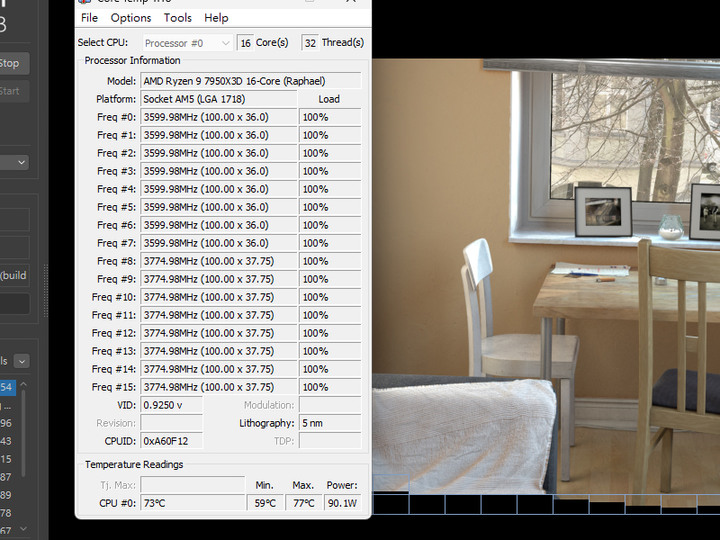The width and height of the screenshot is (720, 540).
Task: Click the Freq #0 frequency value
Action: pyautogui.click(x=219, y=117)
